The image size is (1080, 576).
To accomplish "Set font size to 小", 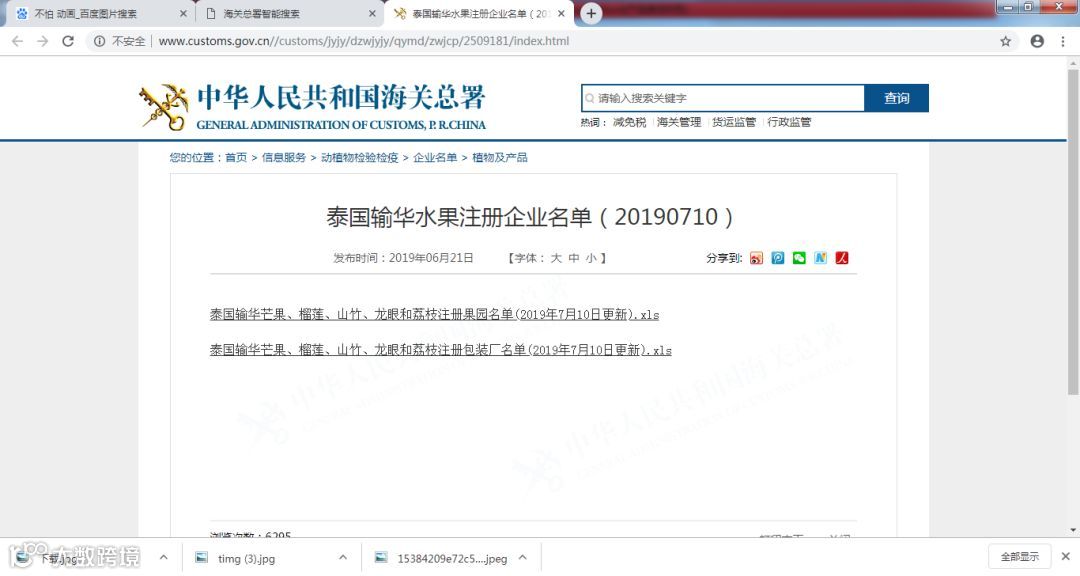I will point(591,258).
